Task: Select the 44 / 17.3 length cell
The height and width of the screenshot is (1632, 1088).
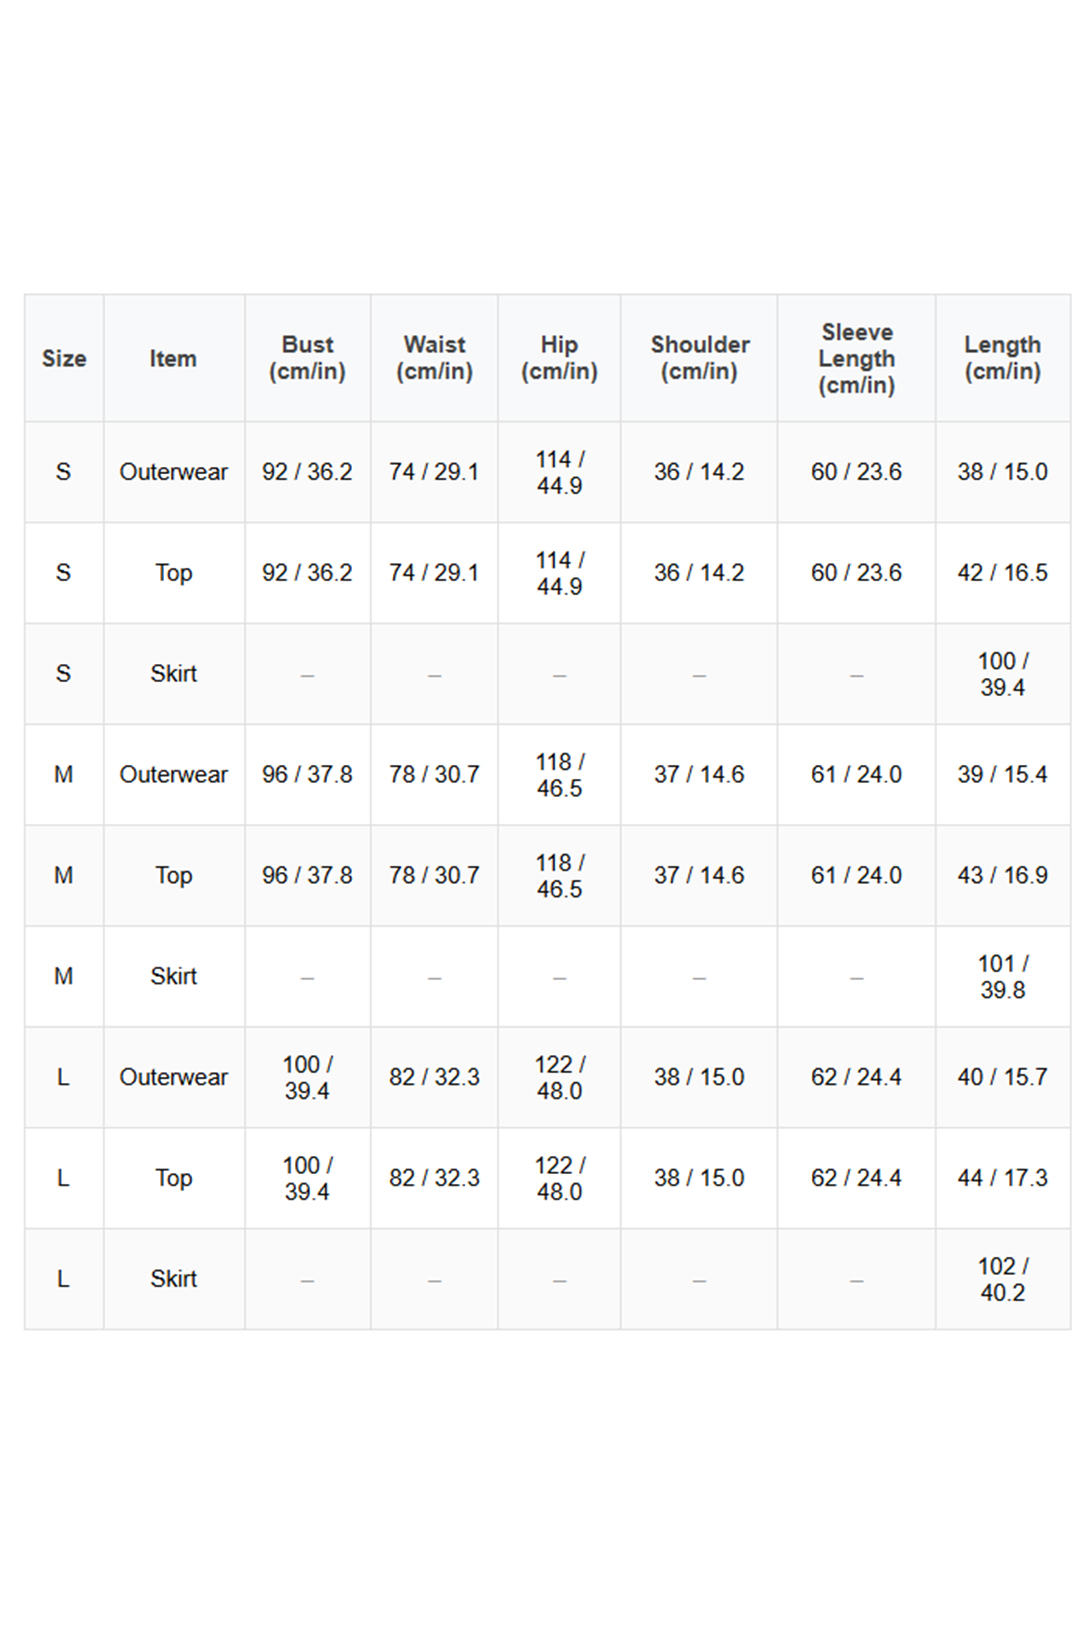Action: coord(1002,1179)
